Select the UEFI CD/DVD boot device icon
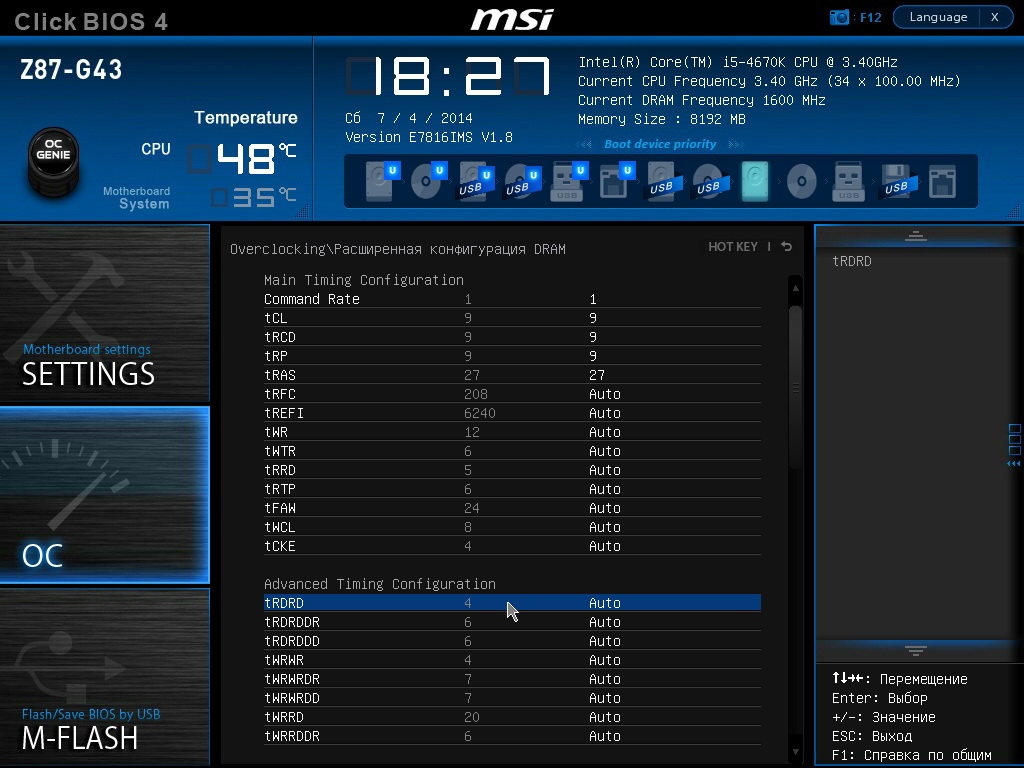Viewport: 1024px width, 768px height. (x=428, y=181)
